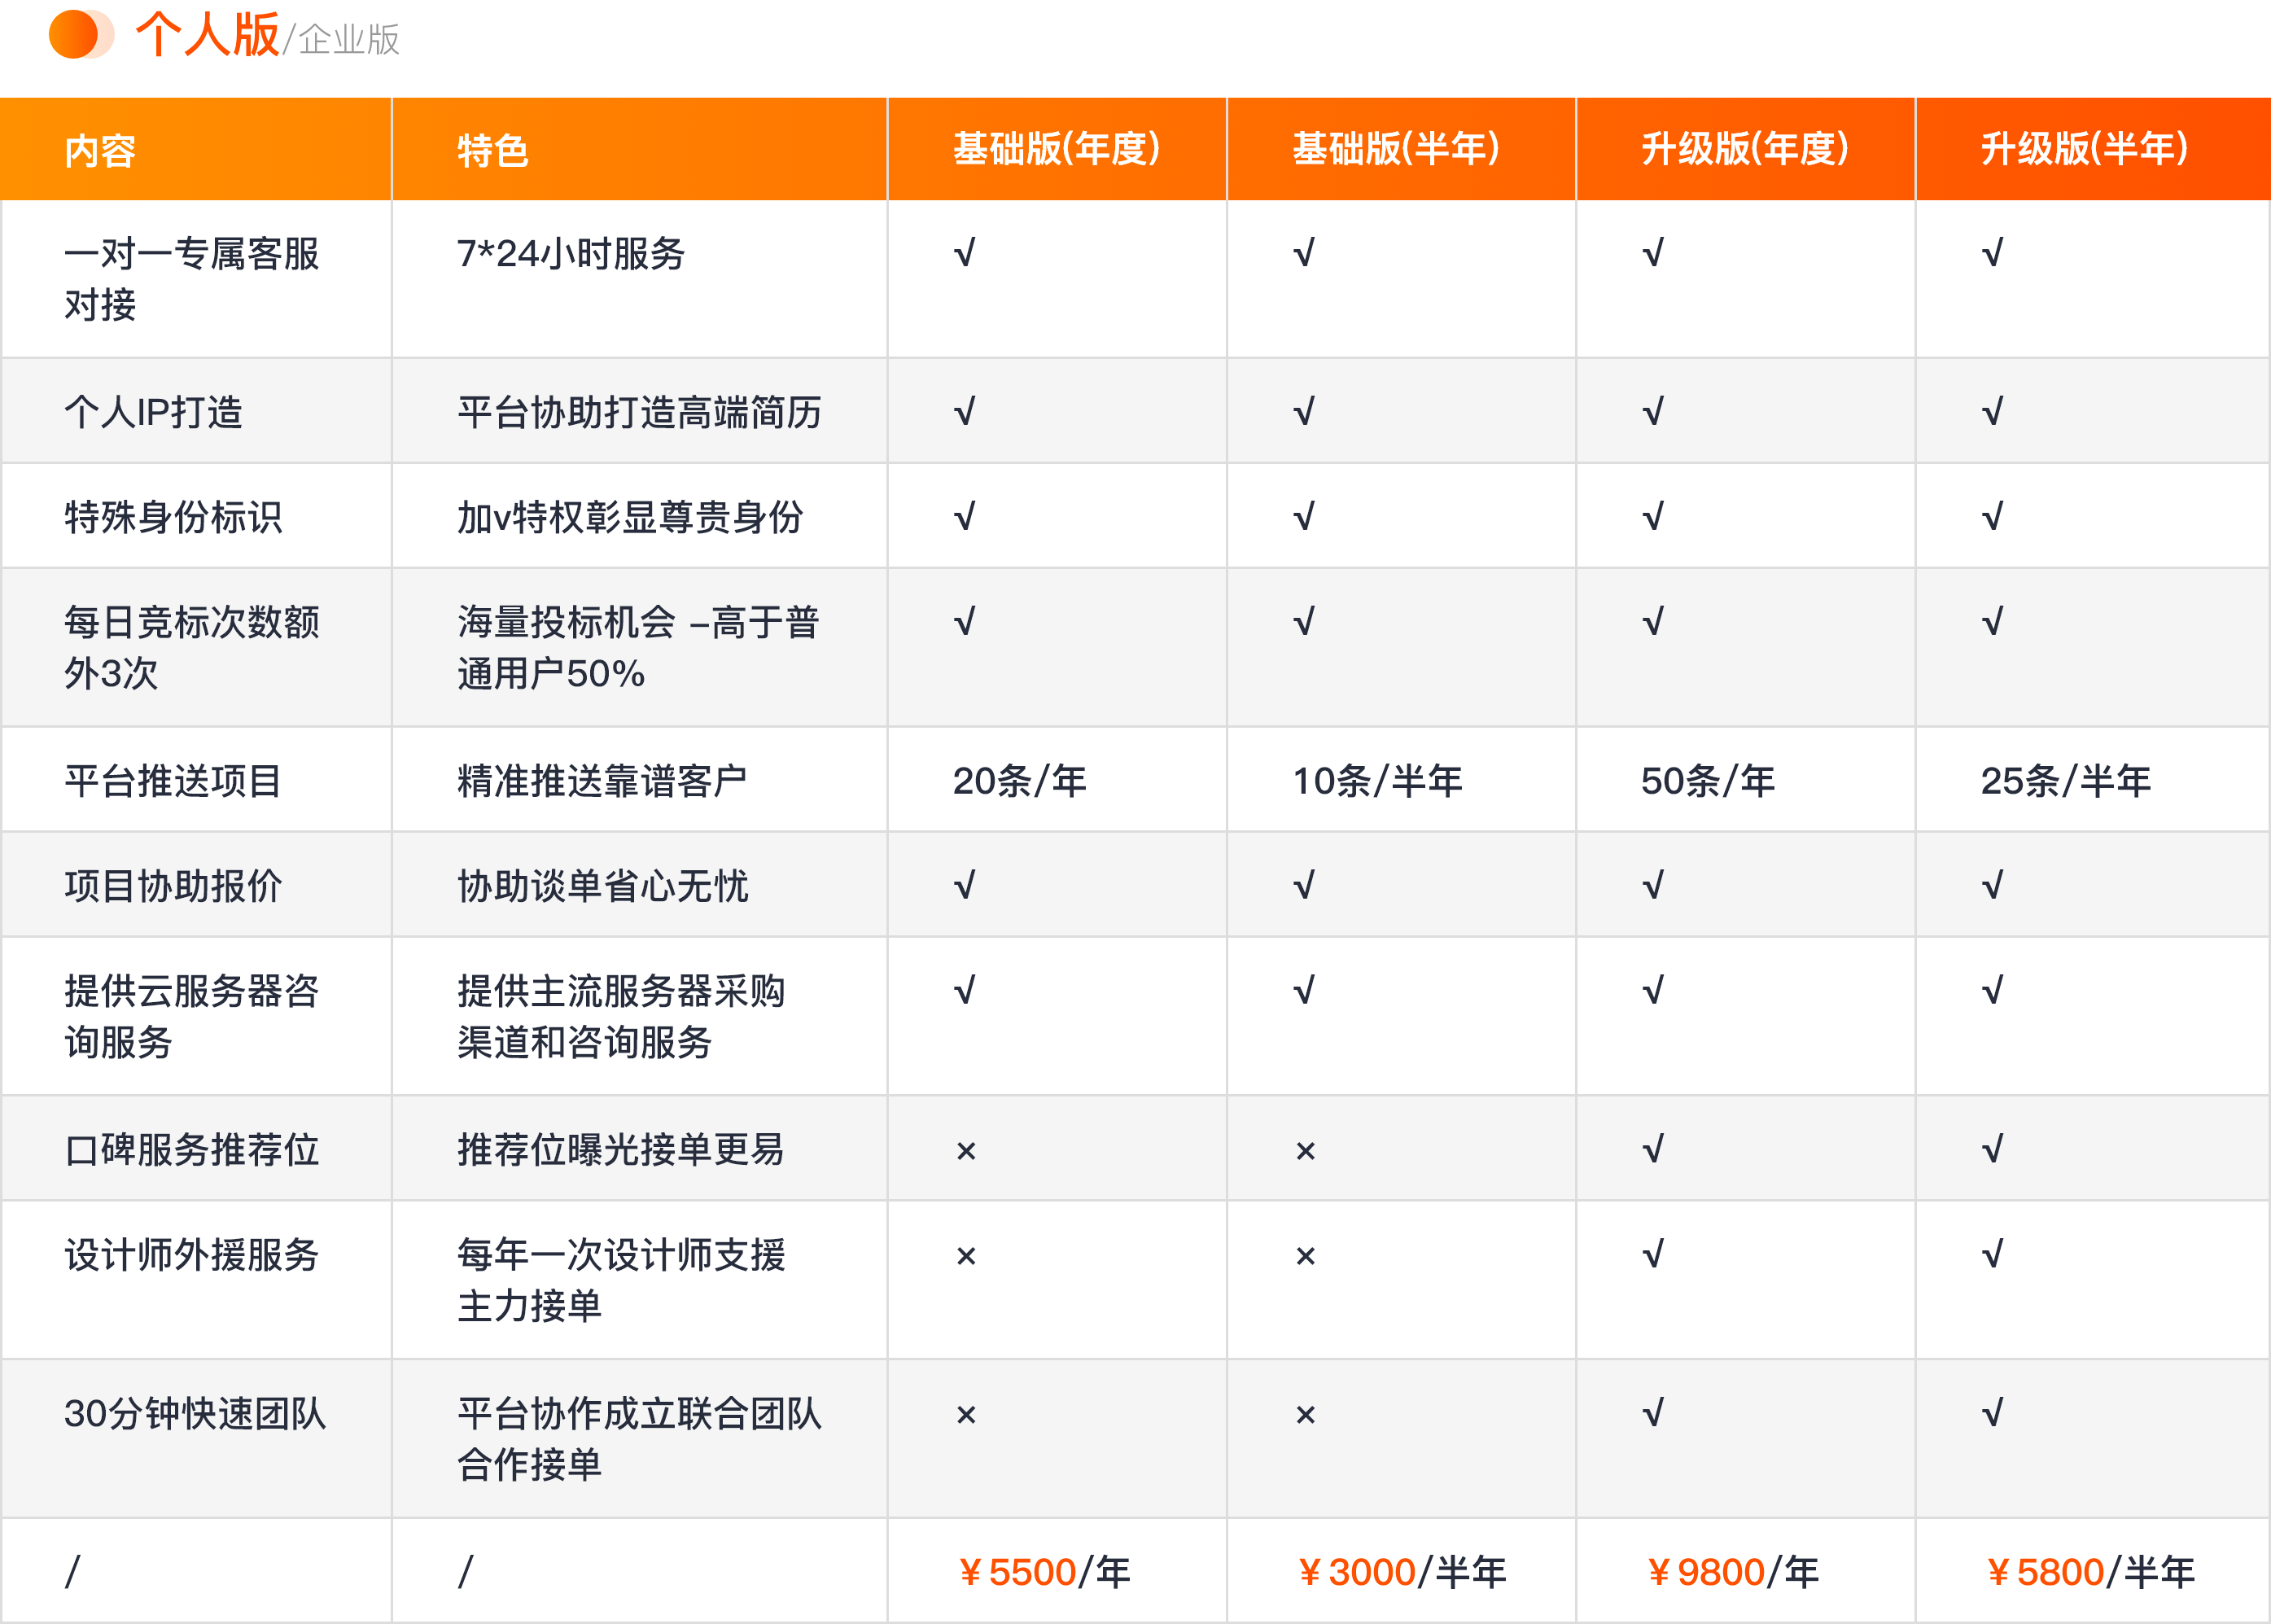Click the 提供云服务器咨询服务 row label
This screenshot has height=1624, width=2271.
point(192,1017)
